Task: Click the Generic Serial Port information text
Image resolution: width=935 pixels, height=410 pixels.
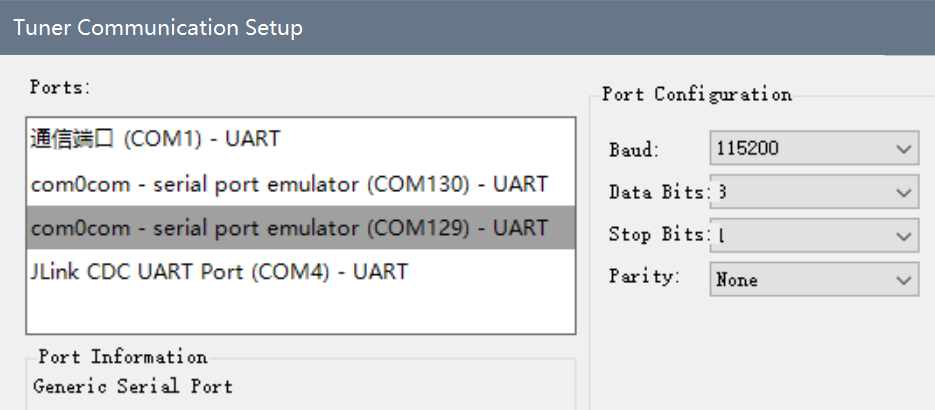Action: 132,386
